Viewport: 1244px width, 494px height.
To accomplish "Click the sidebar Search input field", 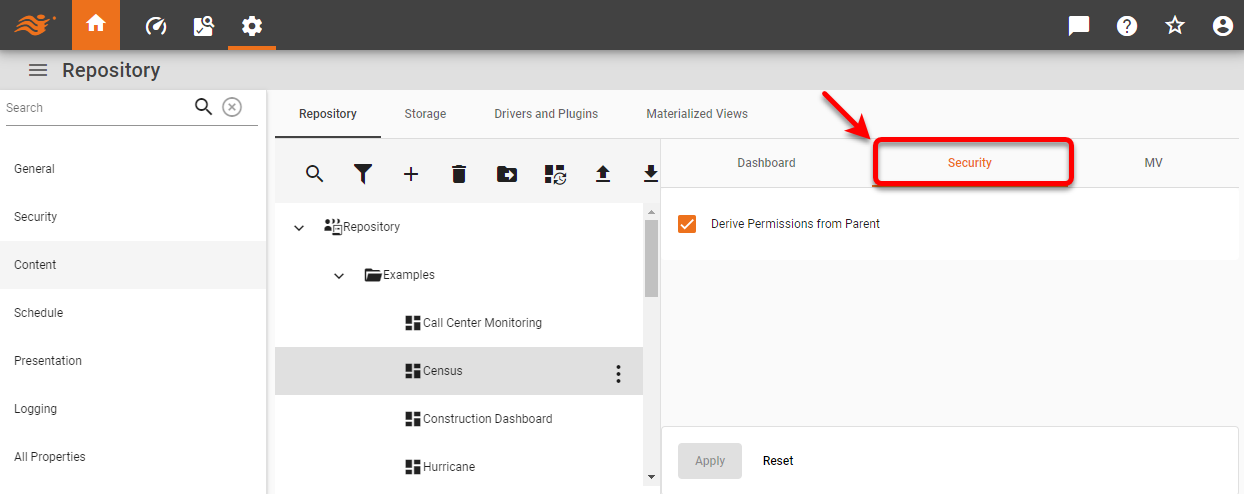I will 96,108.
